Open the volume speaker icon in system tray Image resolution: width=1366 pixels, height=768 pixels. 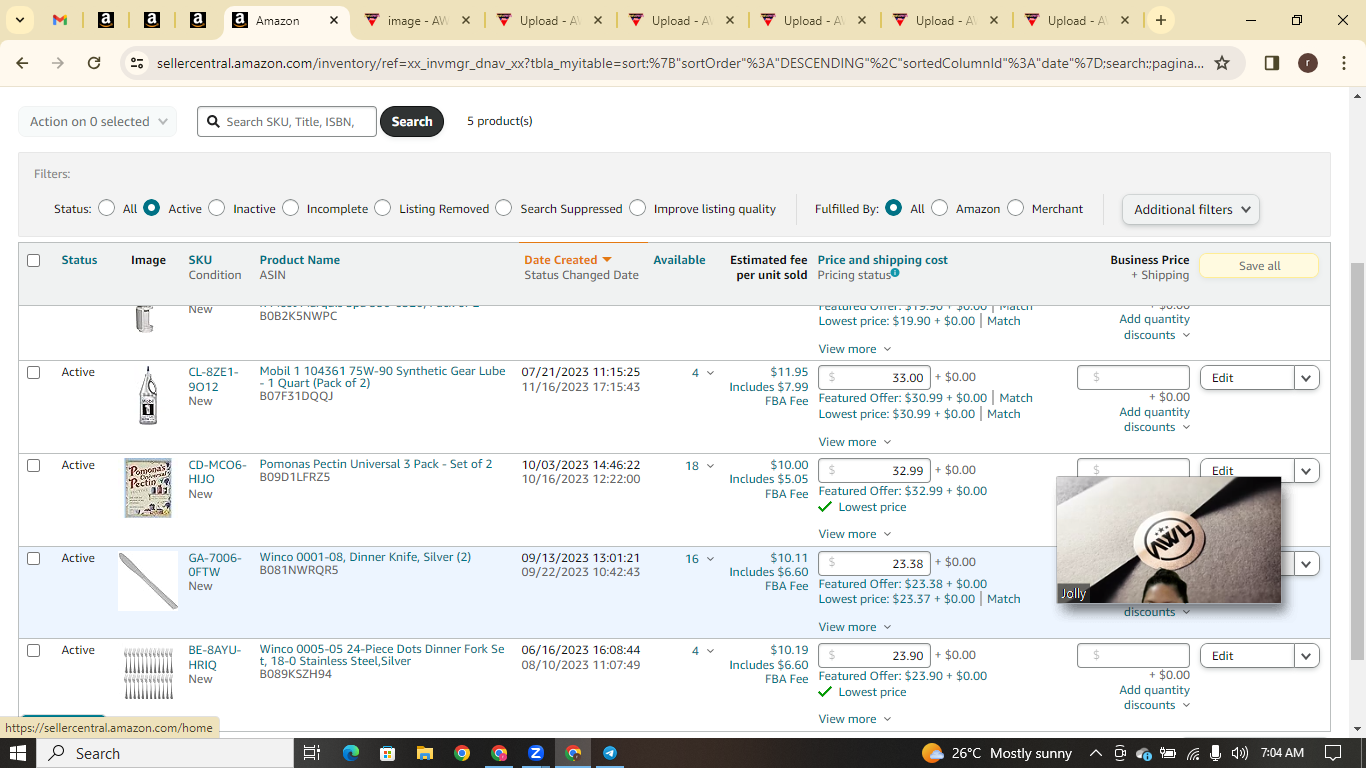tap(1240, 753)
